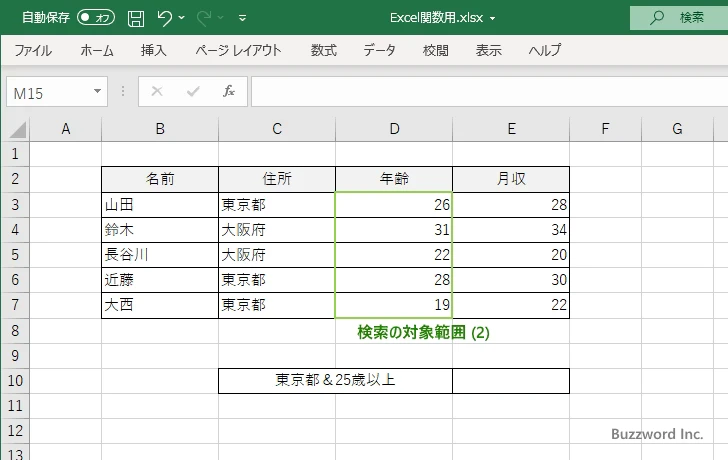Select the 月収 cell showing 34
Viewport: 728px width, 460px height.
[511, 230]
